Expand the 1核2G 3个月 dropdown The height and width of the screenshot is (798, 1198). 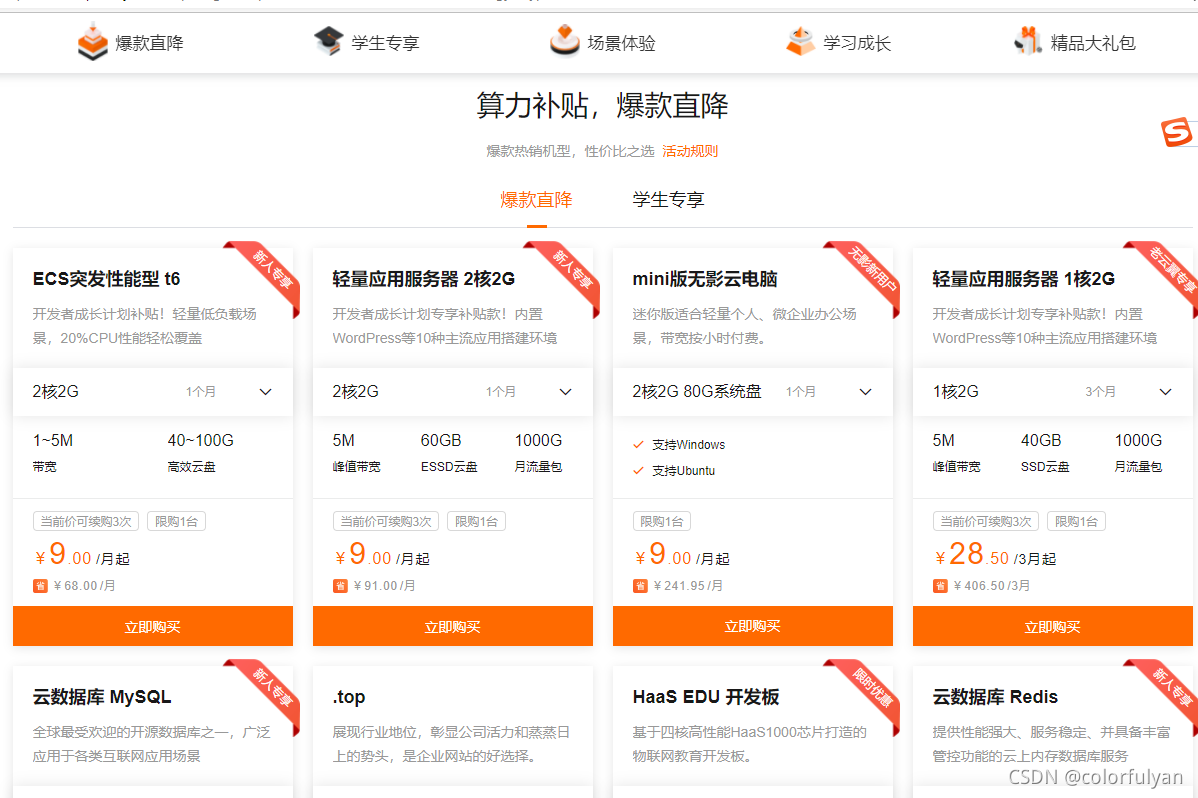tap(1053, 391)
